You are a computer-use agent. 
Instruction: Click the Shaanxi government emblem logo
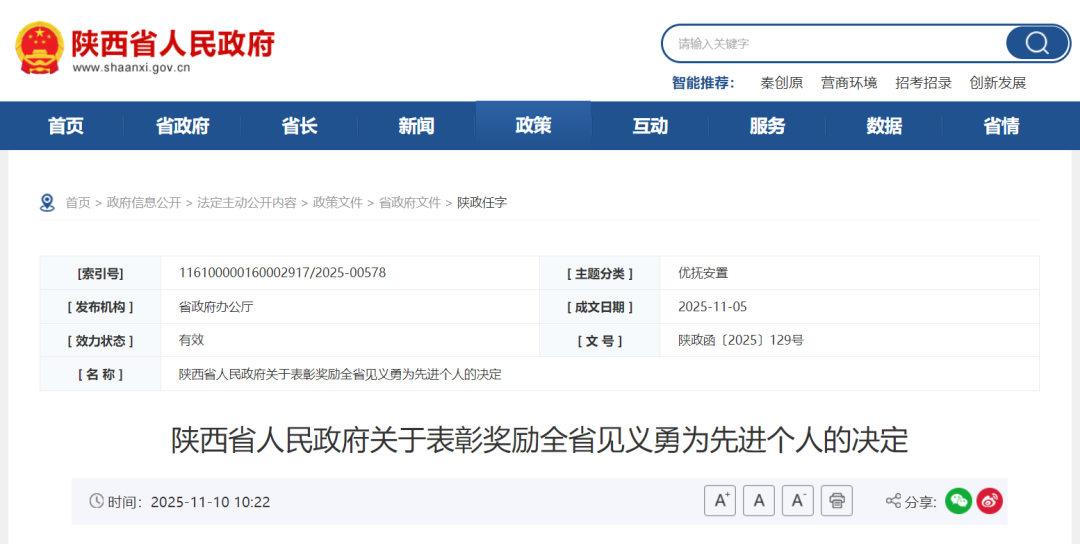click(40, 47)
